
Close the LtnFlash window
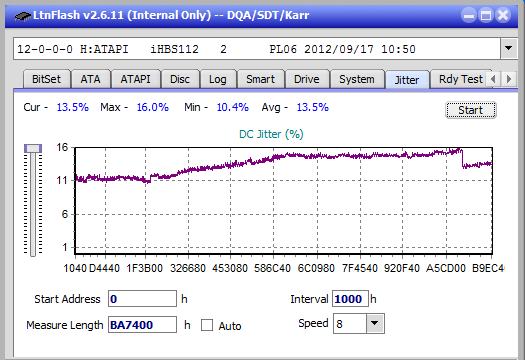[503, 15]
